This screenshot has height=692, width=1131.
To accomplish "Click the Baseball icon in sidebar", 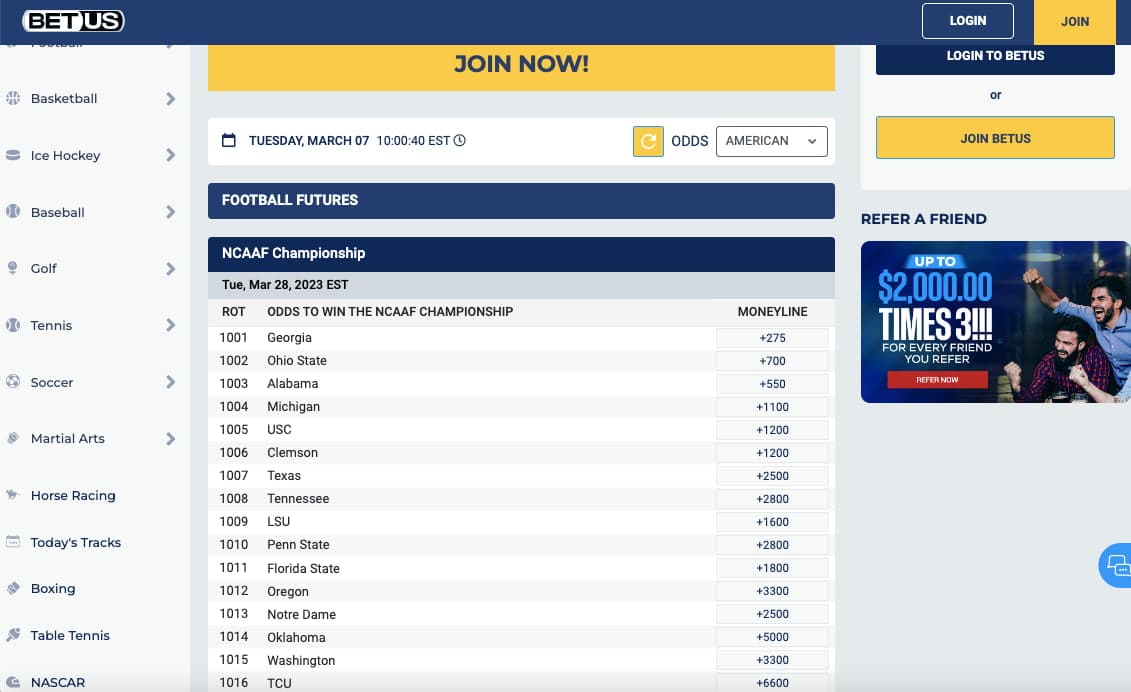I will [13, 211].
